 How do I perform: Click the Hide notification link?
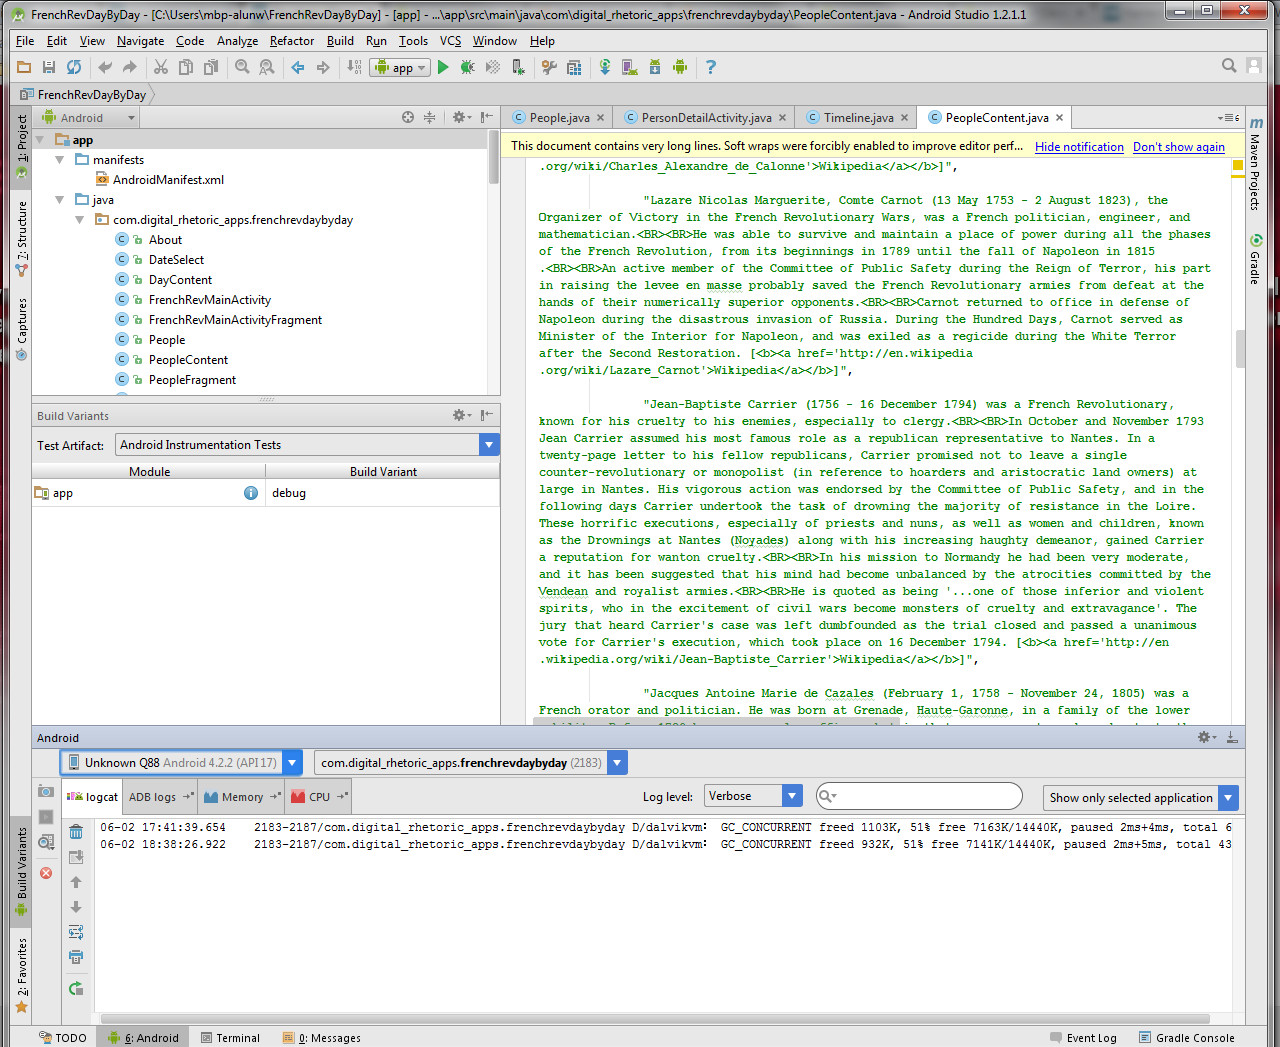pyautogui.click(x=1079, y=147)
